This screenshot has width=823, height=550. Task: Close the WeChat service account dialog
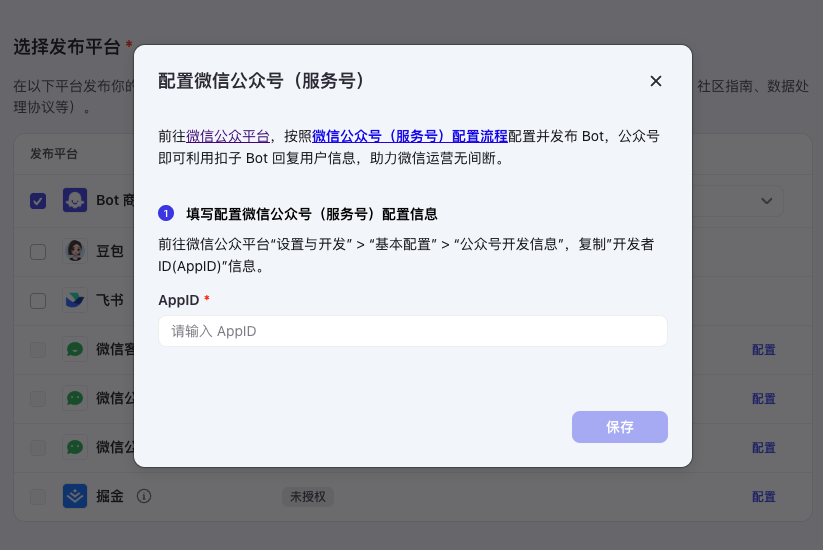point(656,81)
